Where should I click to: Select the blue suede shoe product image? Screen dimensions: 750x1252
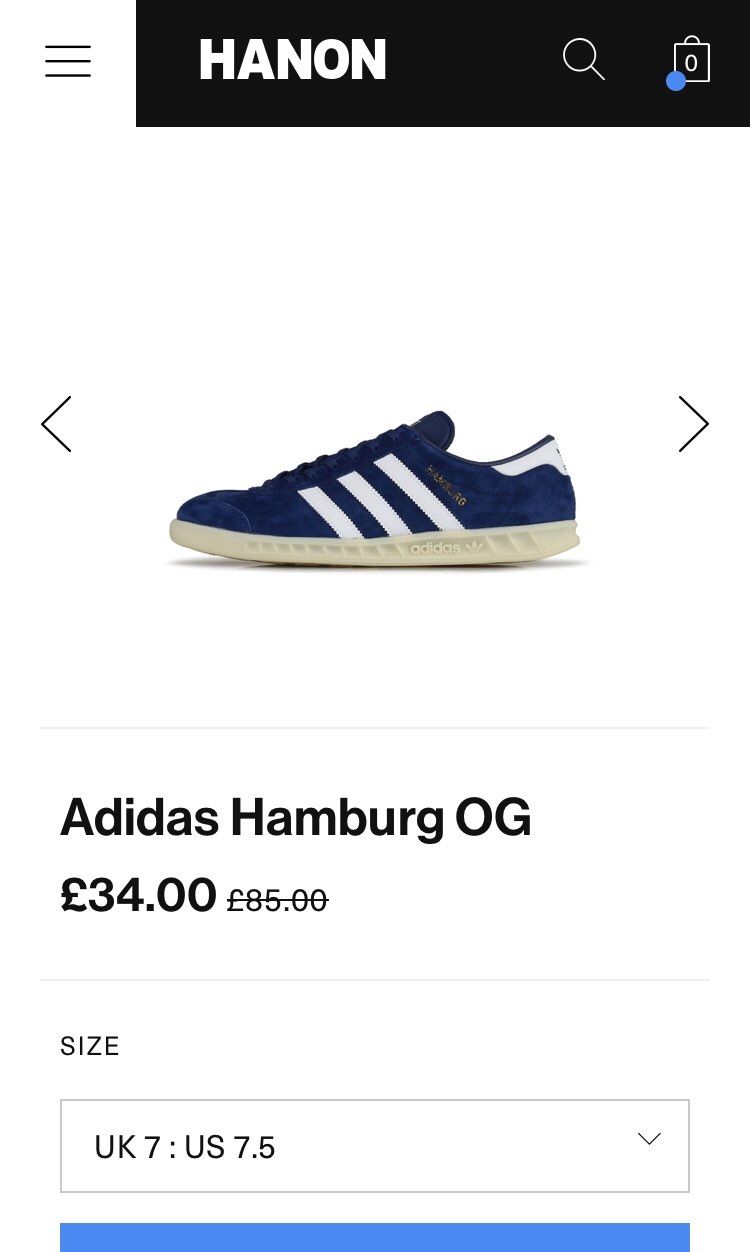click(x=375, y=490)
